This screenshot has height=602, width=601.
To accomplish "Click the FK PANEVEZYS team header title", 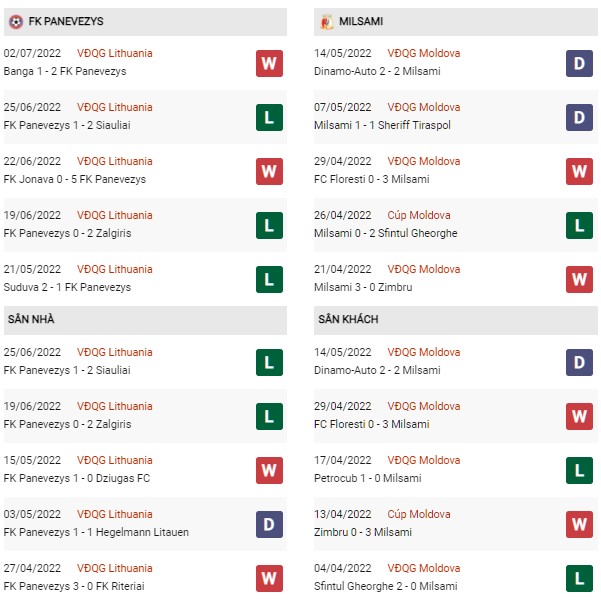I will tap(66, 22).
